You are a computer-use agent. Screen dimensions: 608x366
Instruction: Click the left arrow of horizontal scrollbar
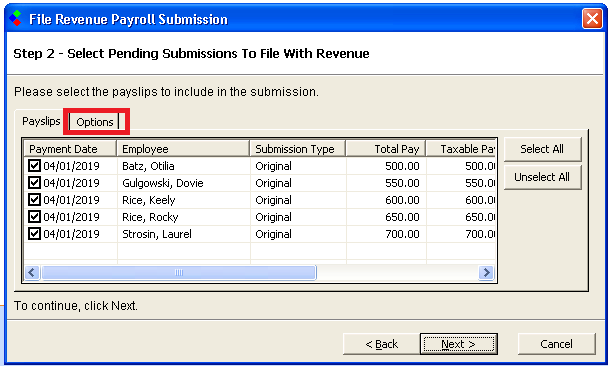point(32,273)
